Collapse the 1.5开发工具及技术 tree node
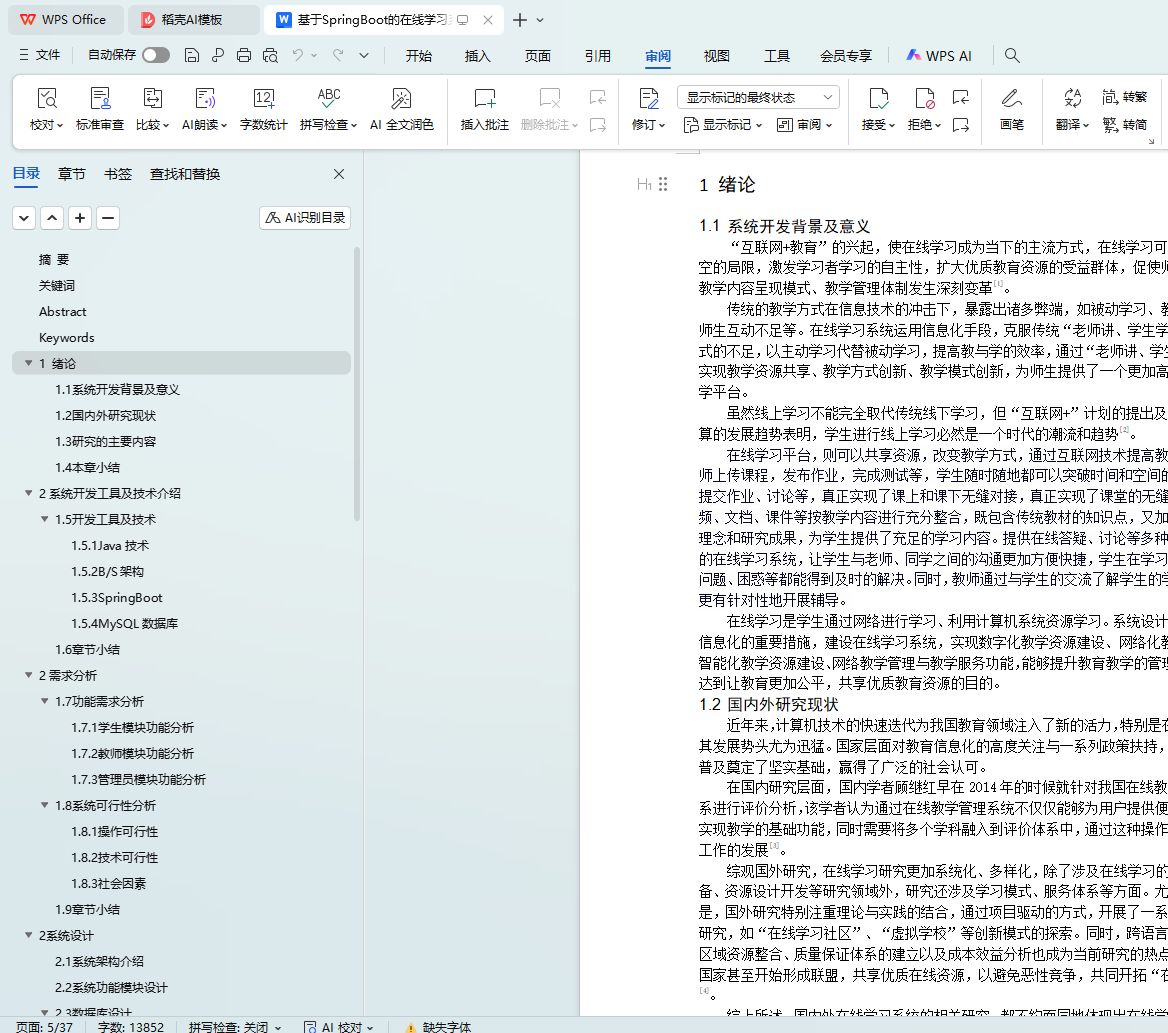 (45, 520)
